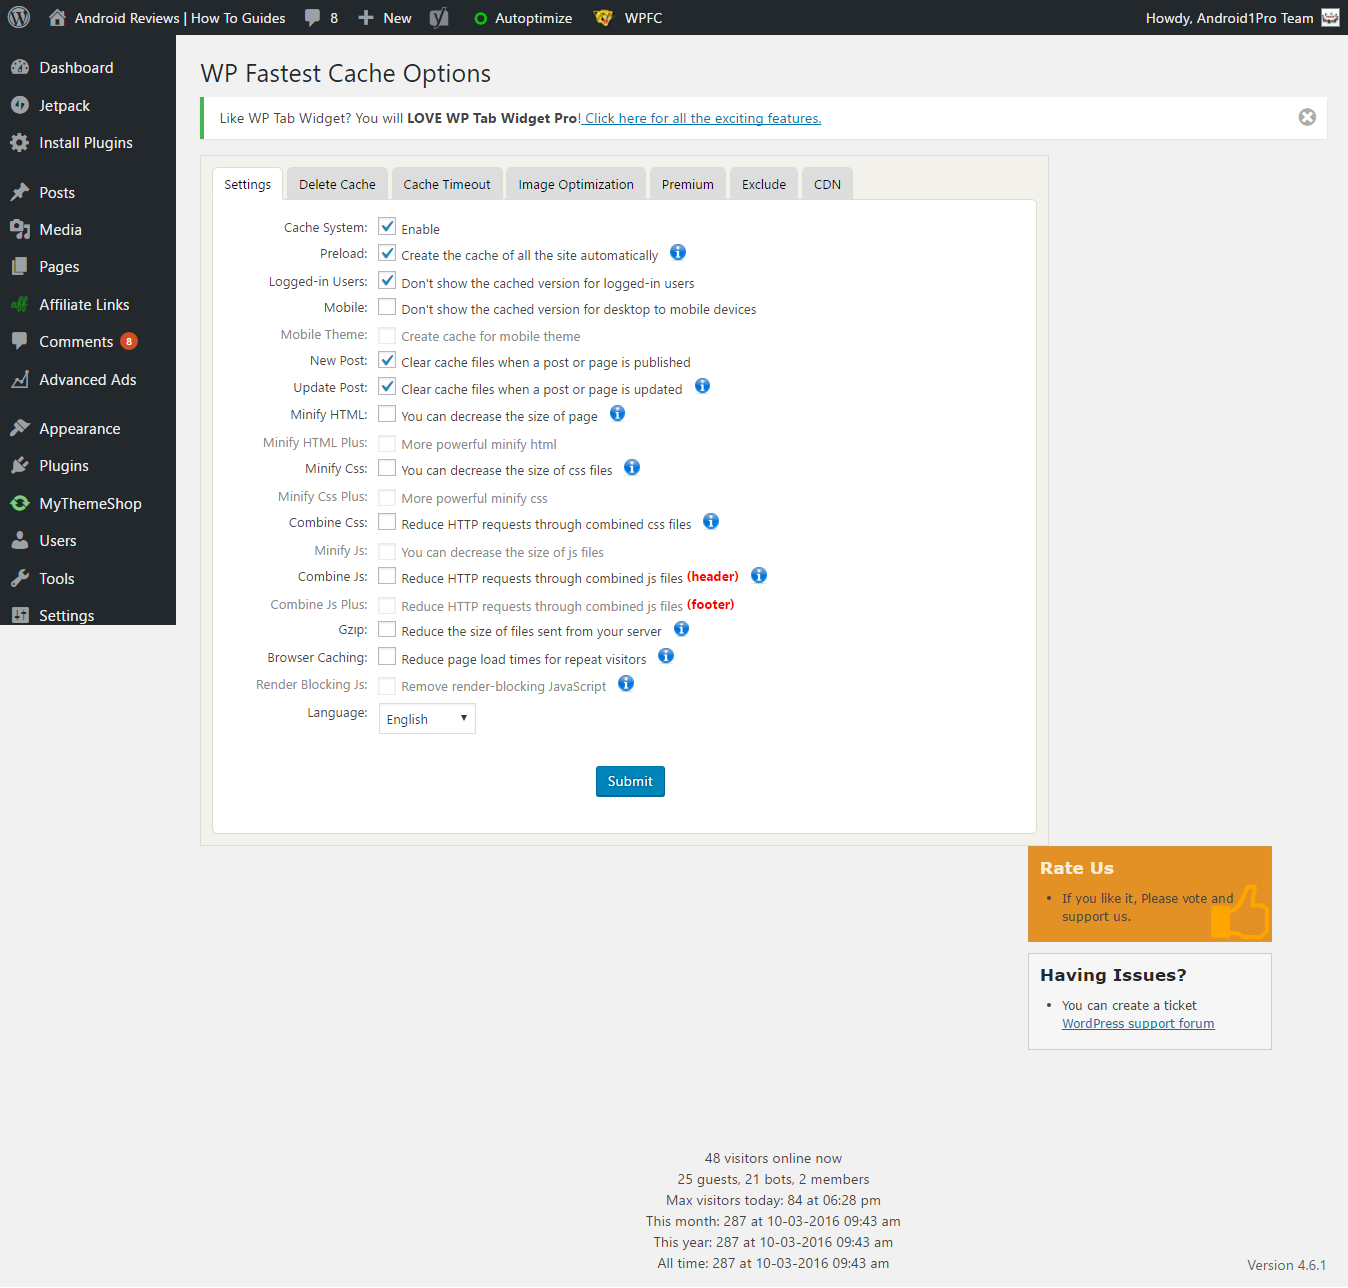Click the Rate Us thumbs-up icon
This screenshot has height=1288, width=1348.
(1241, 912)
